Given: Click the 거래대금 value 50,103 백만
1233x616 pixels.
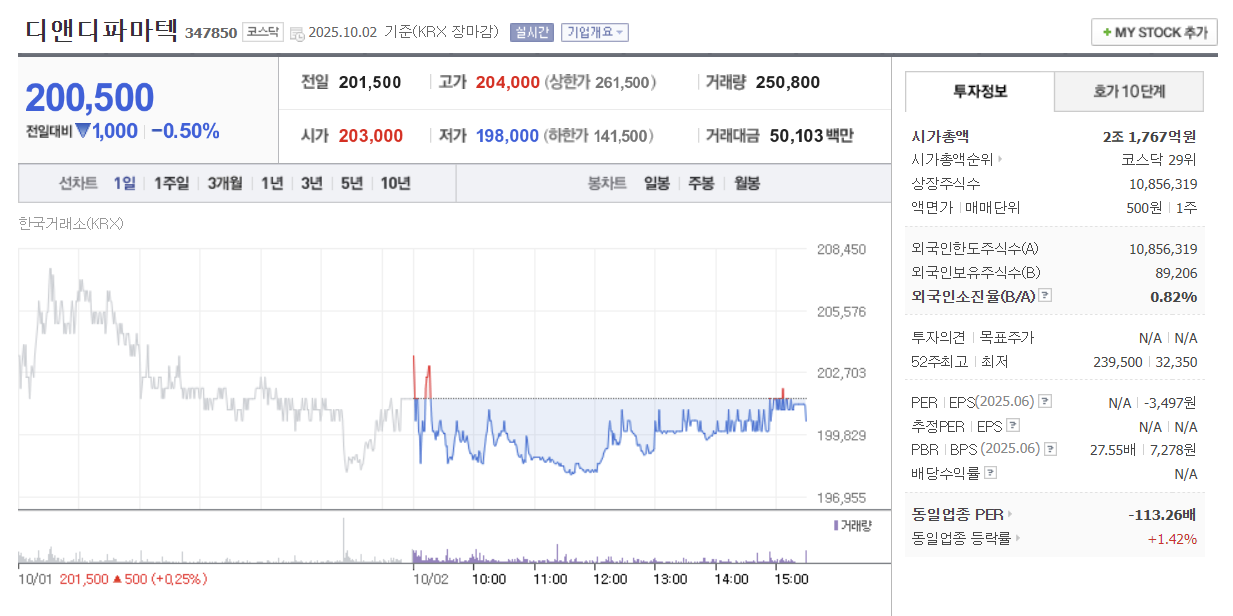Looking at the screenshot, I should 812,136.
